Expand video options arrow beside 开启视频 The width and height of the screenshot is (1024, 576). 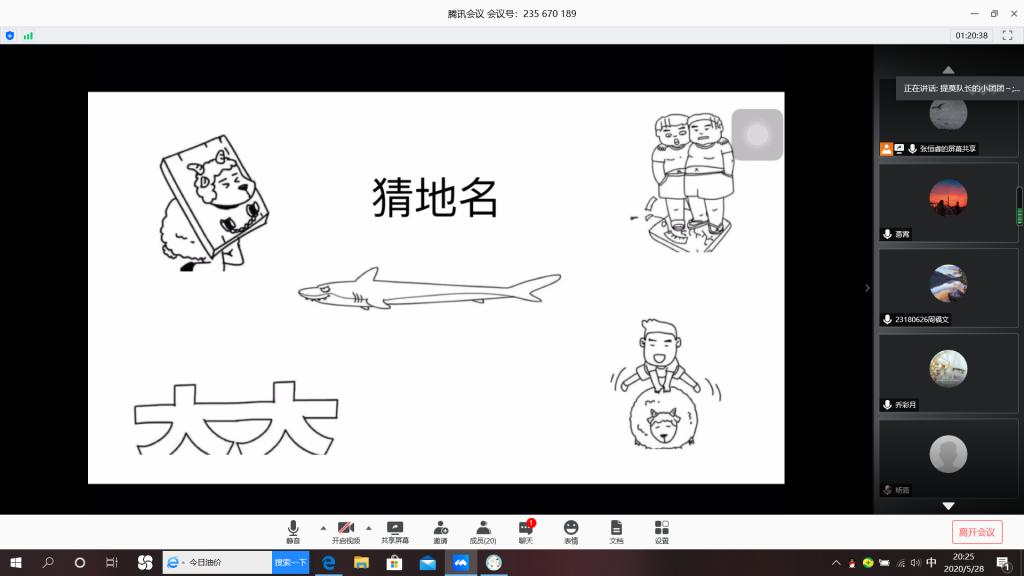tap(369, 527)
